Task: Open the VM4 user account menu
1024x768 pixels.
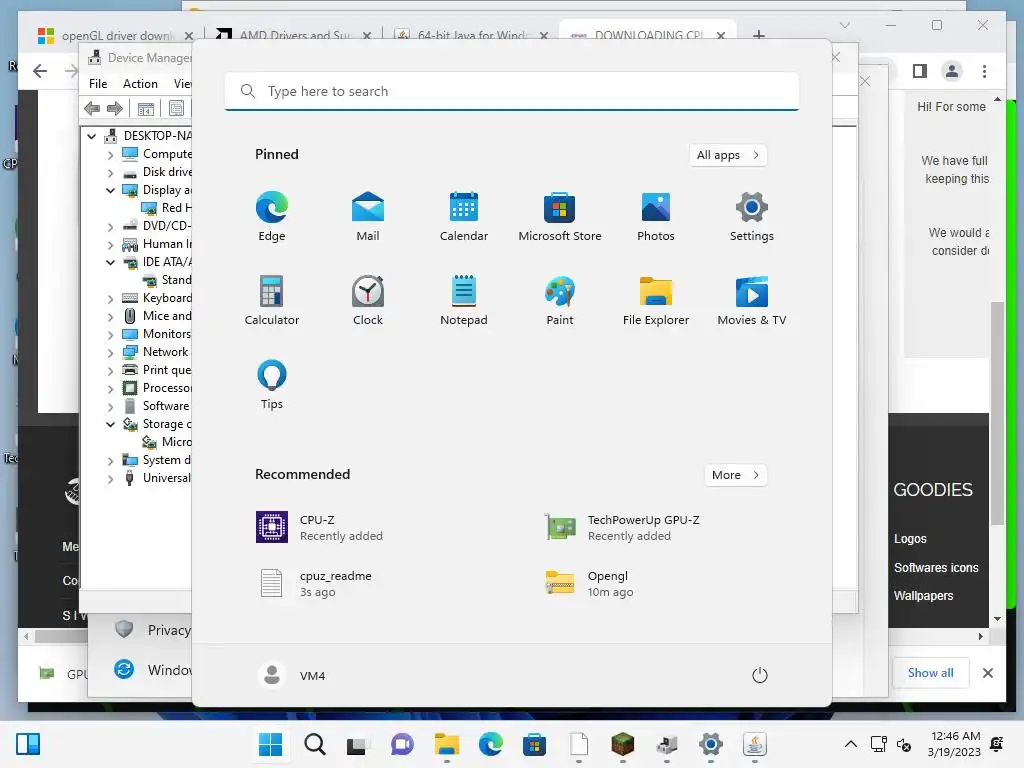Action: tap(292, 675)
